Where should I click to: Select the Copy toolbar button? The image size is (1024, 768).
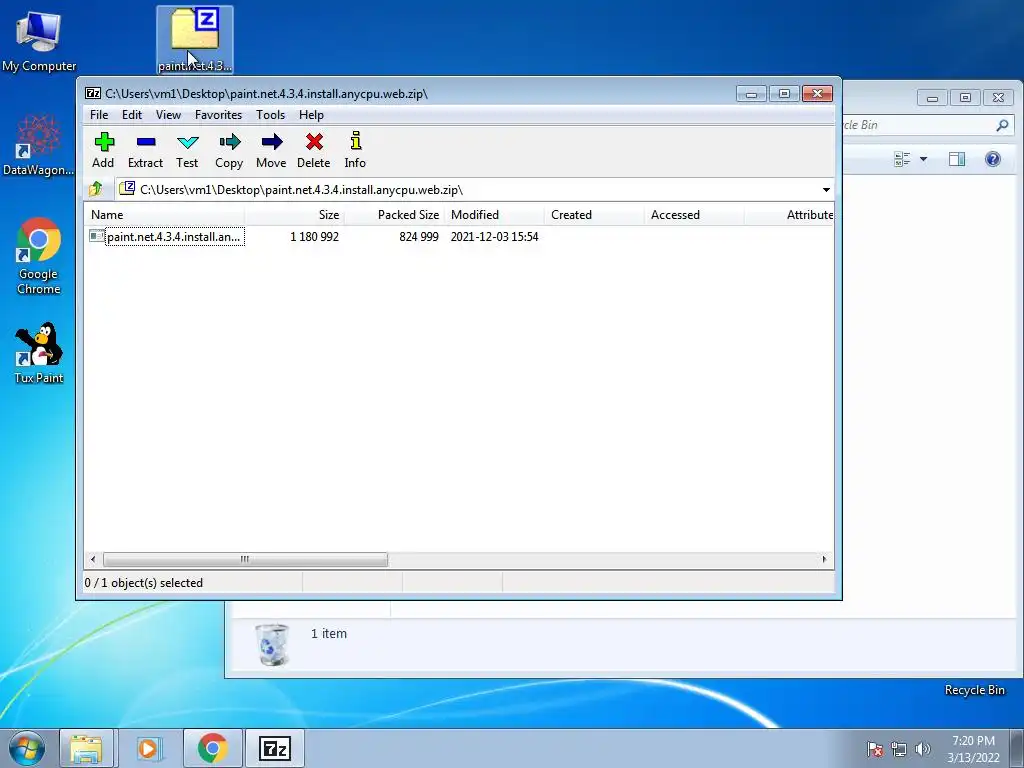tap(229, 150)
